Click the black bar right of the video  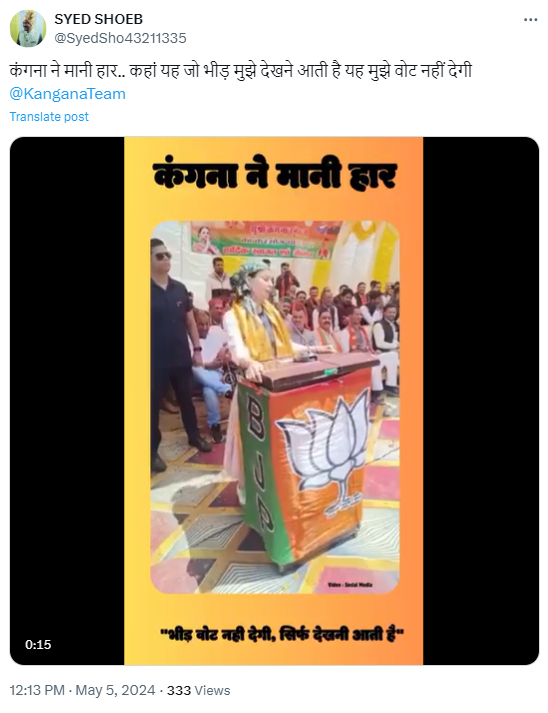pos(481,401)
